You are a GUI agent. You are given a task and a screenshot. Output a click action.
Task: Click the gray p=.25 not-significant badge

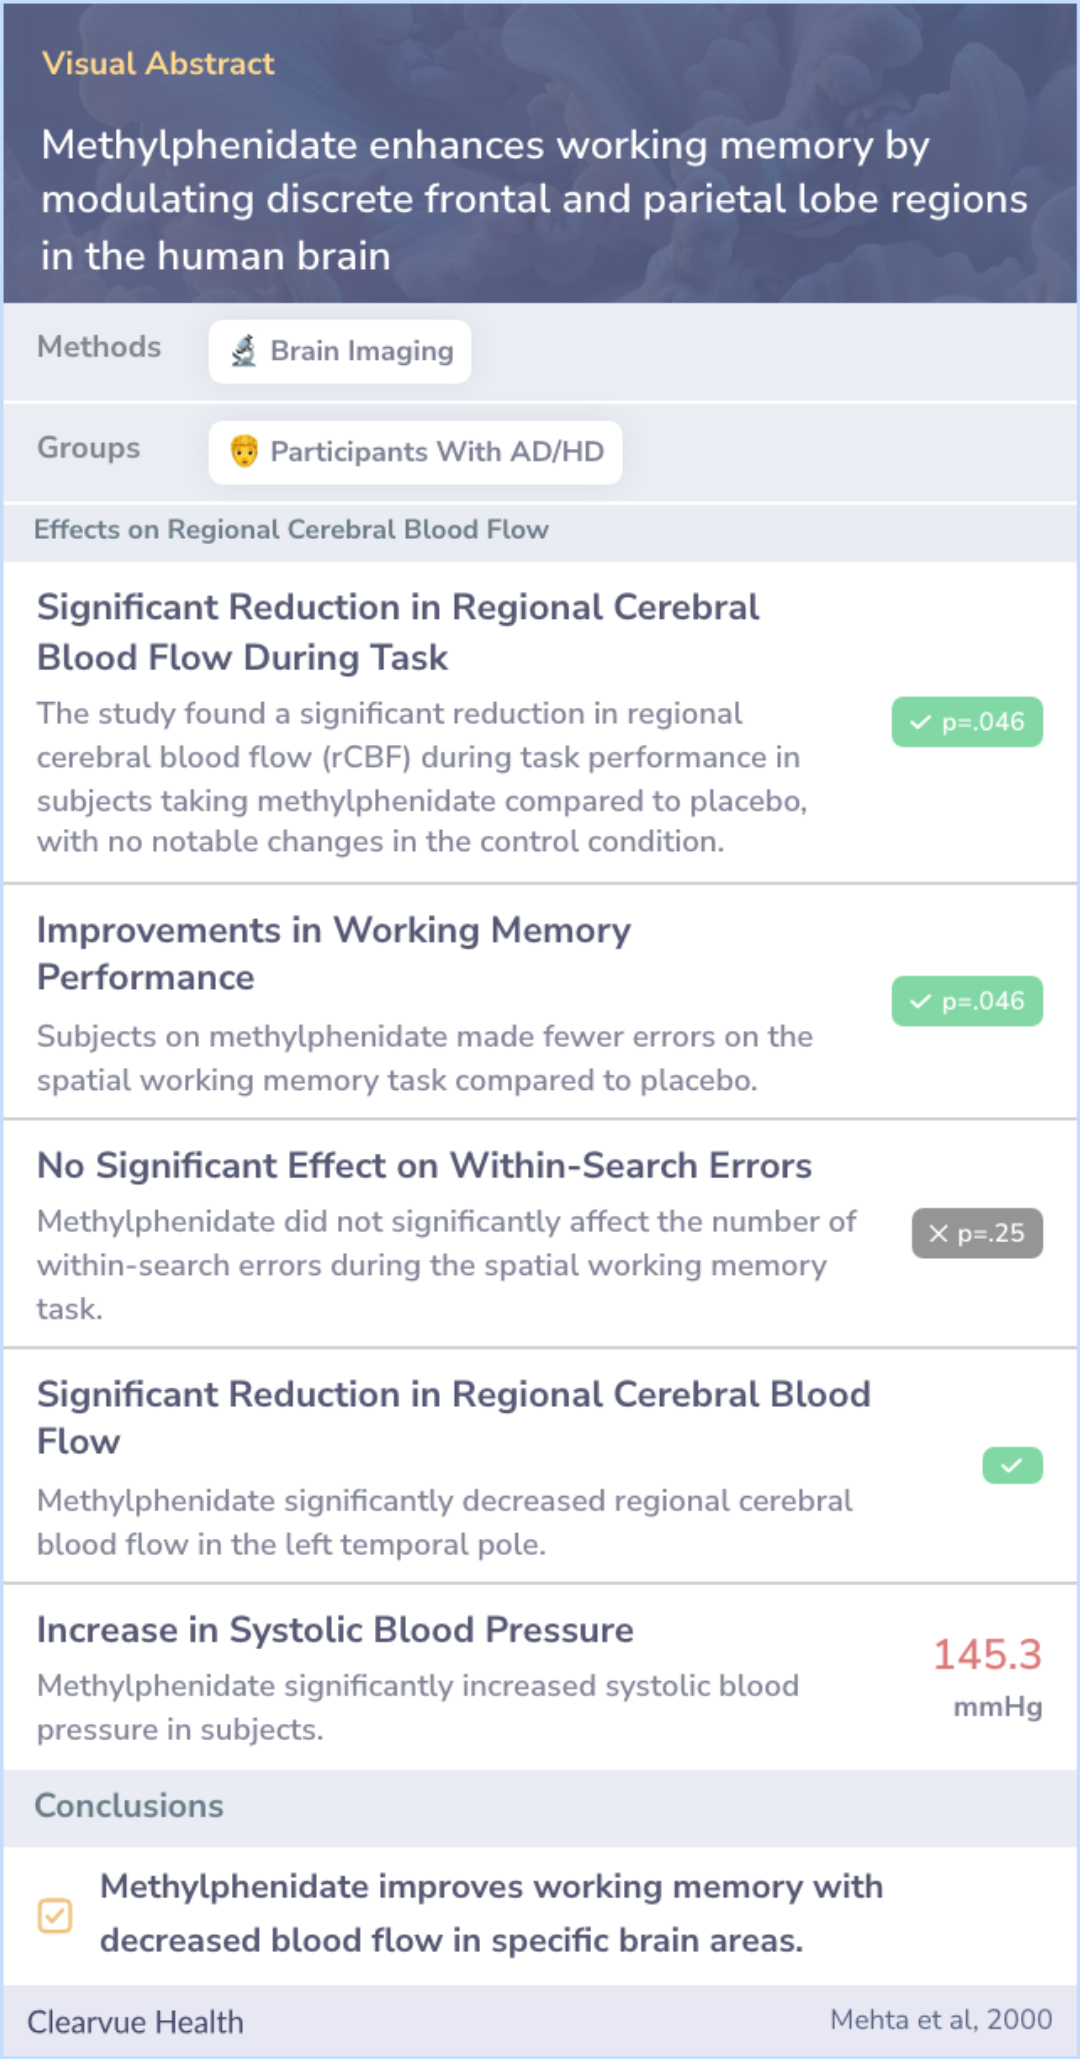coord(977,1233)
